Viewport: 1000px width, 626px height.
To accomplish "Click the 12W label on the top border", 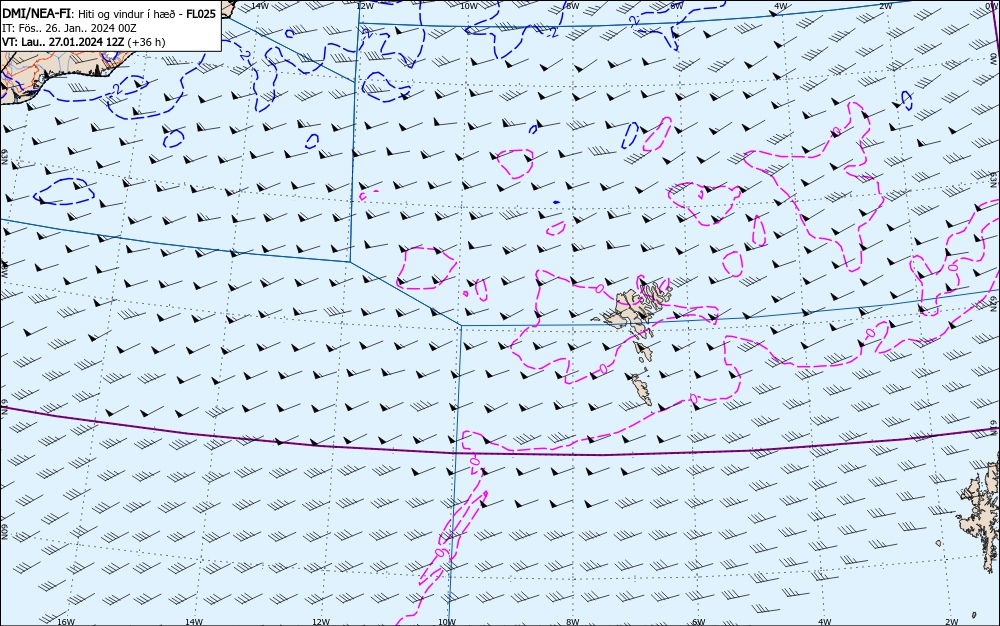I will (x=365, y=6).
